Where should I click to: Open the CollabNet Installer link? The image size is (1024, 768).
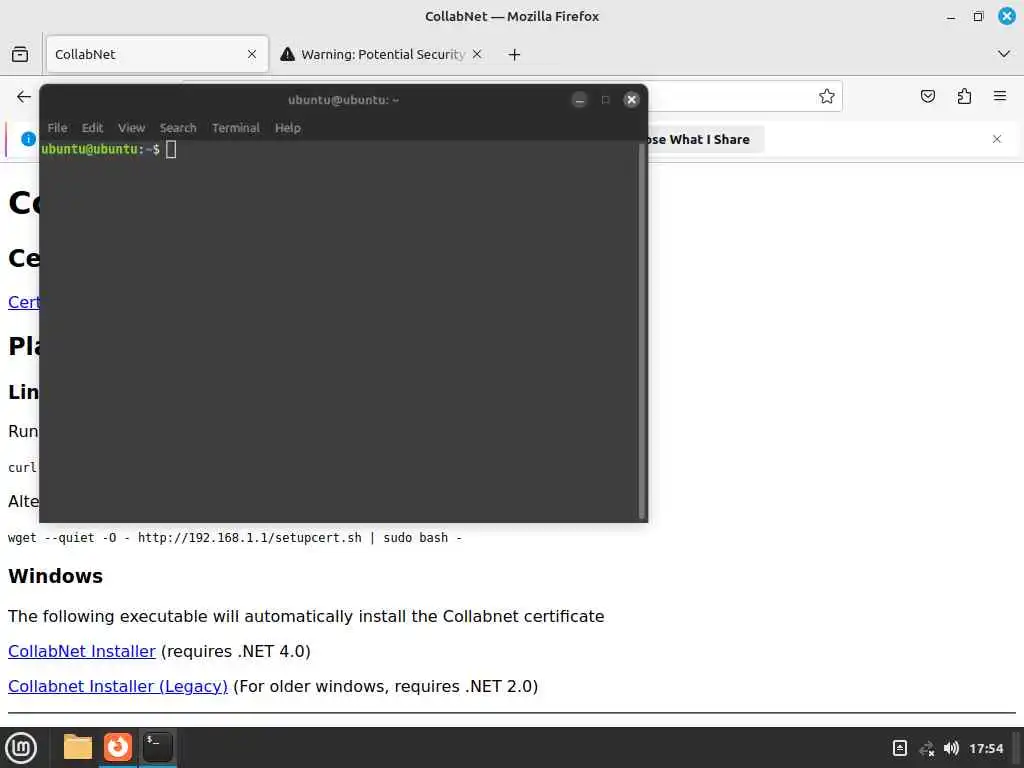tap(82, 651)
